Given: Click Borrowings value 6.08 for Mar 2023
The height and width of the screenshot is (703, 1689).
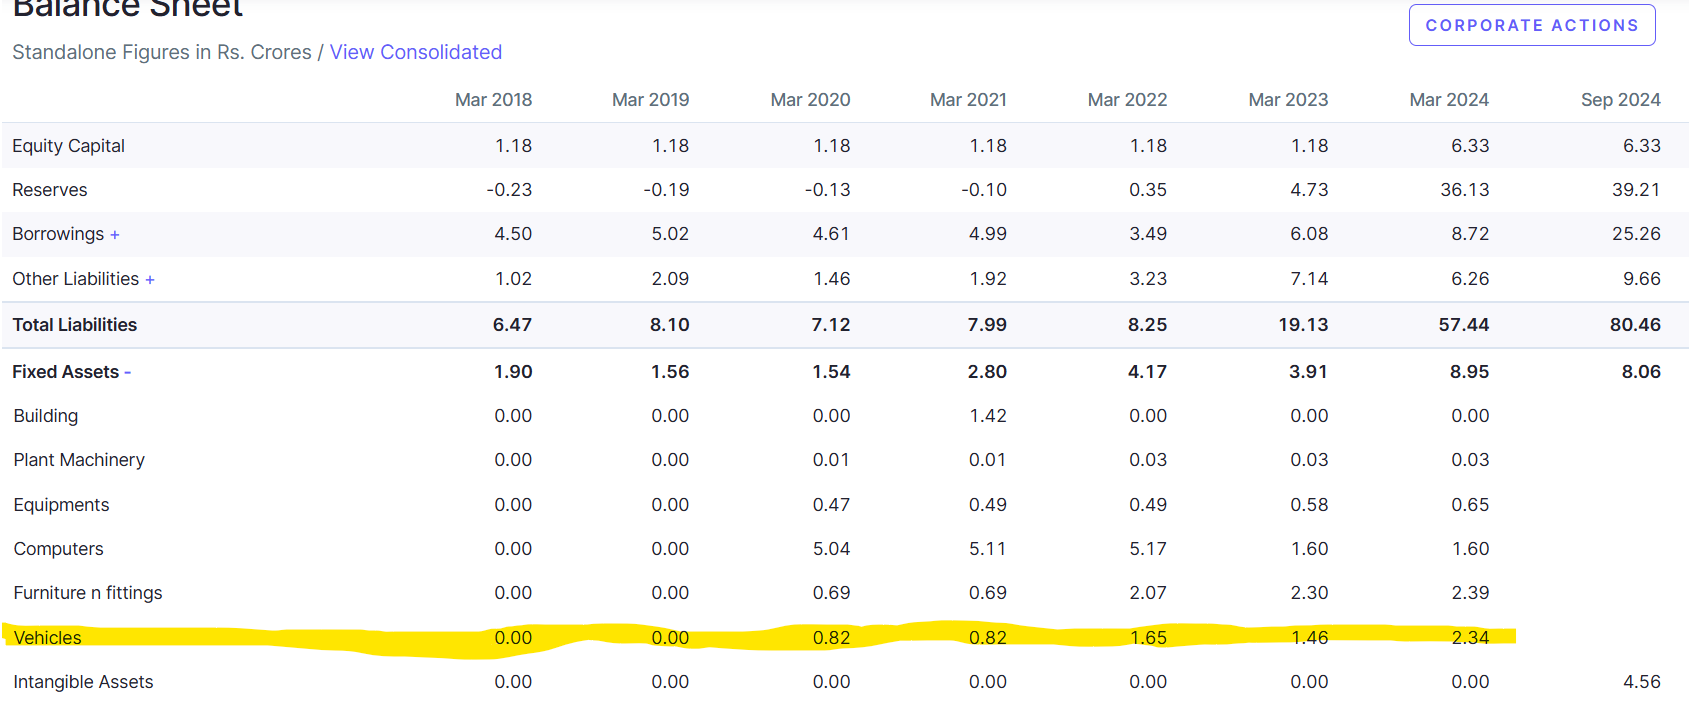Looking at the screenshot, I should (1309, 234).
